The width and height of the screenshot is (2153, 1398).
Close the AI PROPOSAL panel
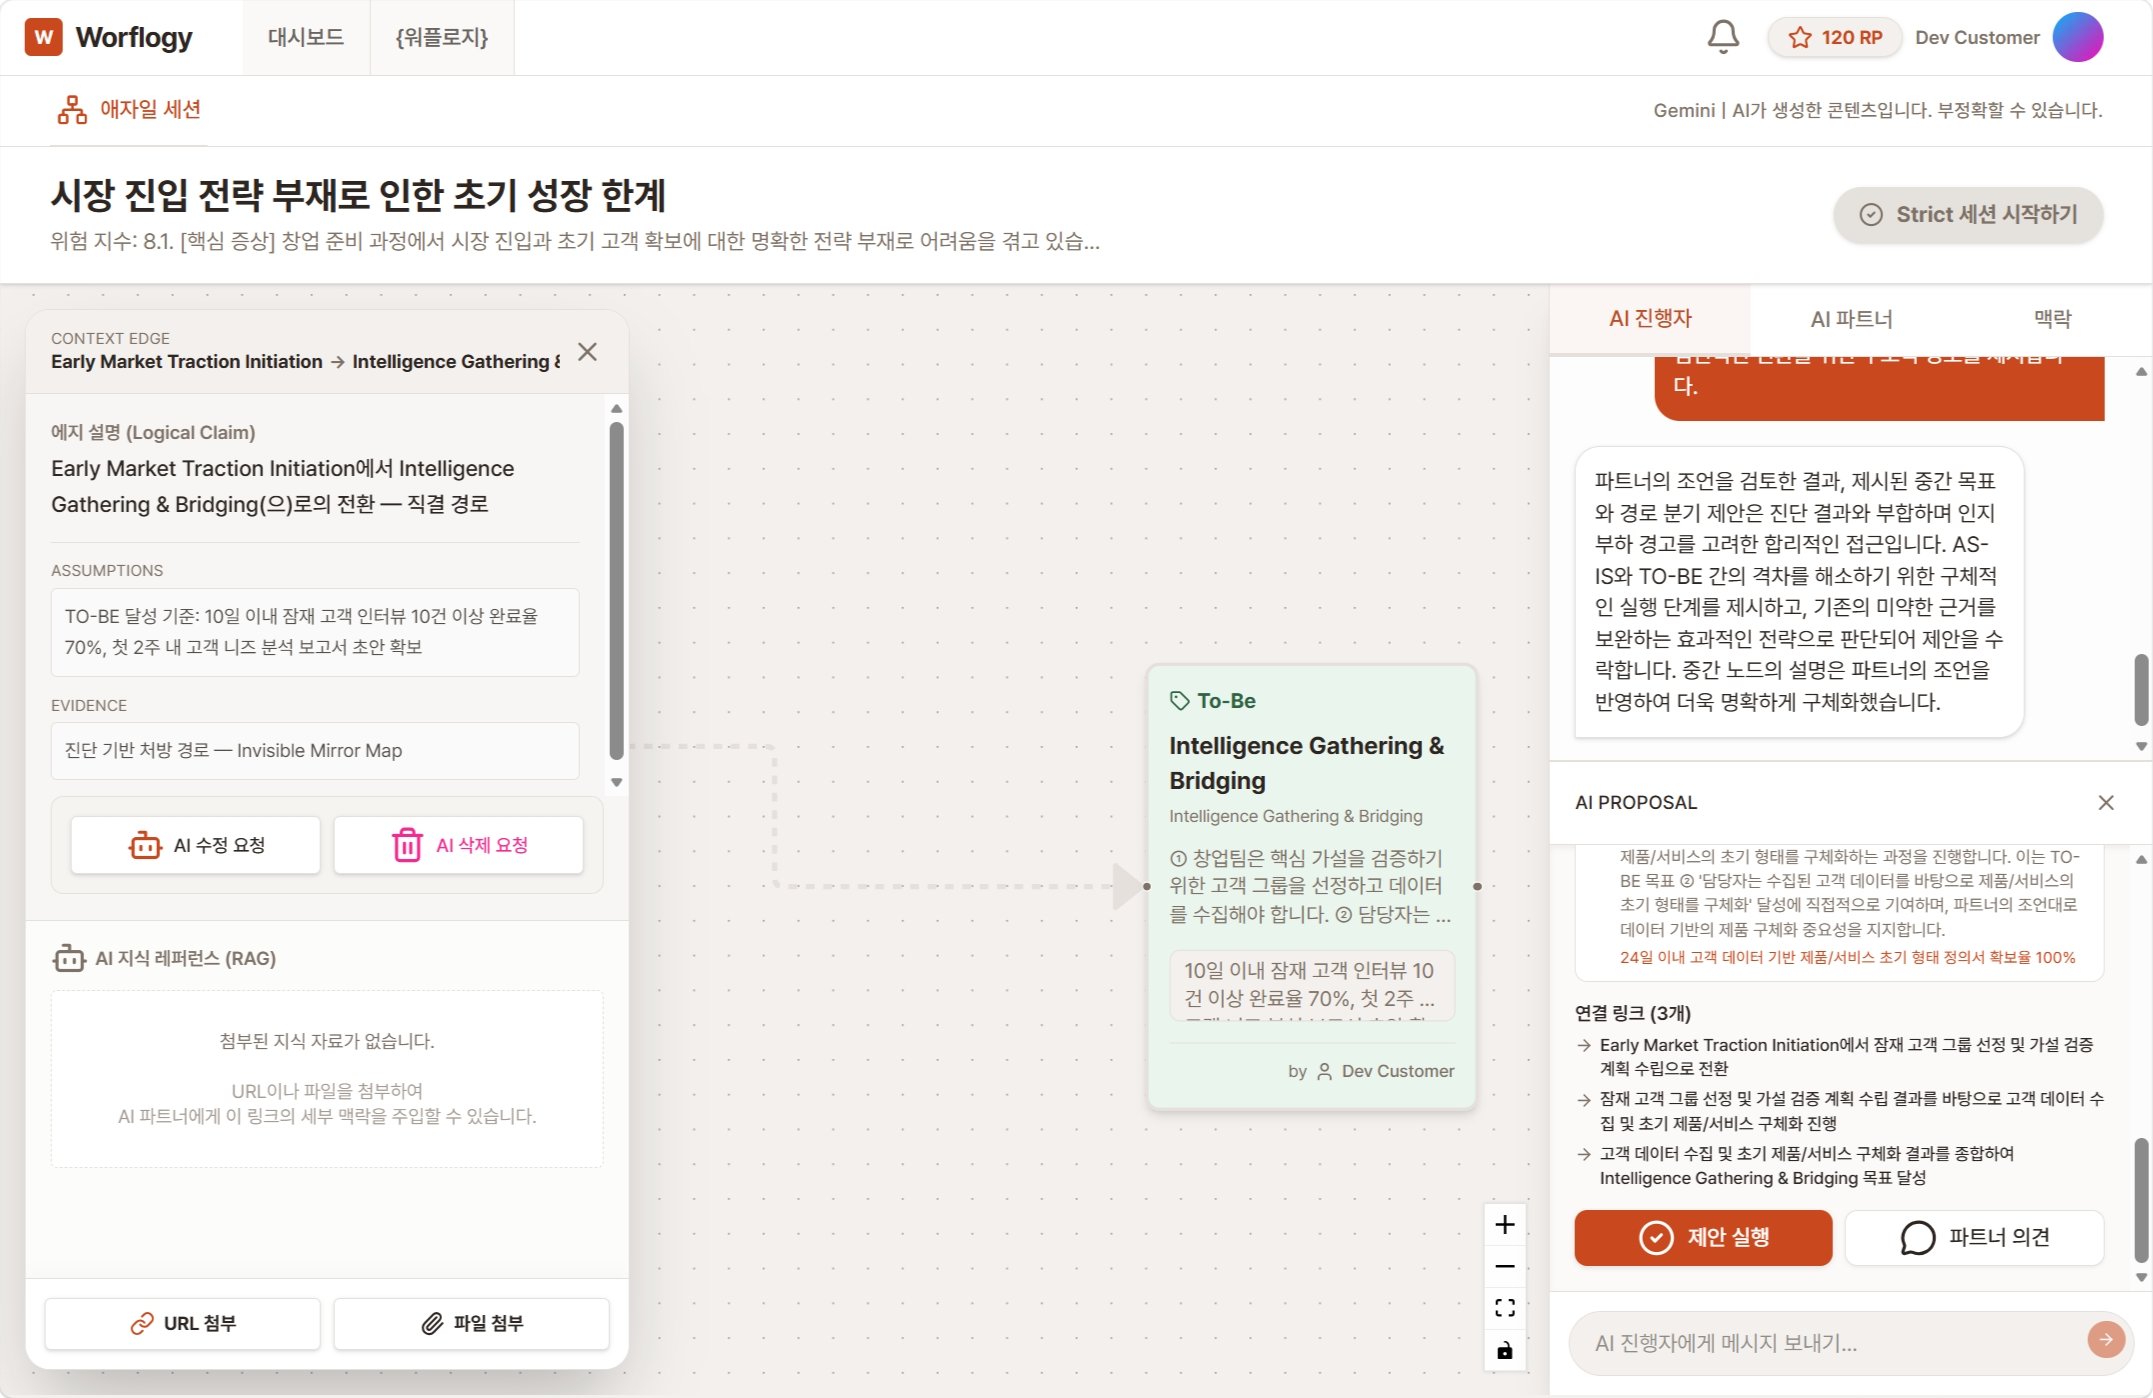pos(2106,803)
